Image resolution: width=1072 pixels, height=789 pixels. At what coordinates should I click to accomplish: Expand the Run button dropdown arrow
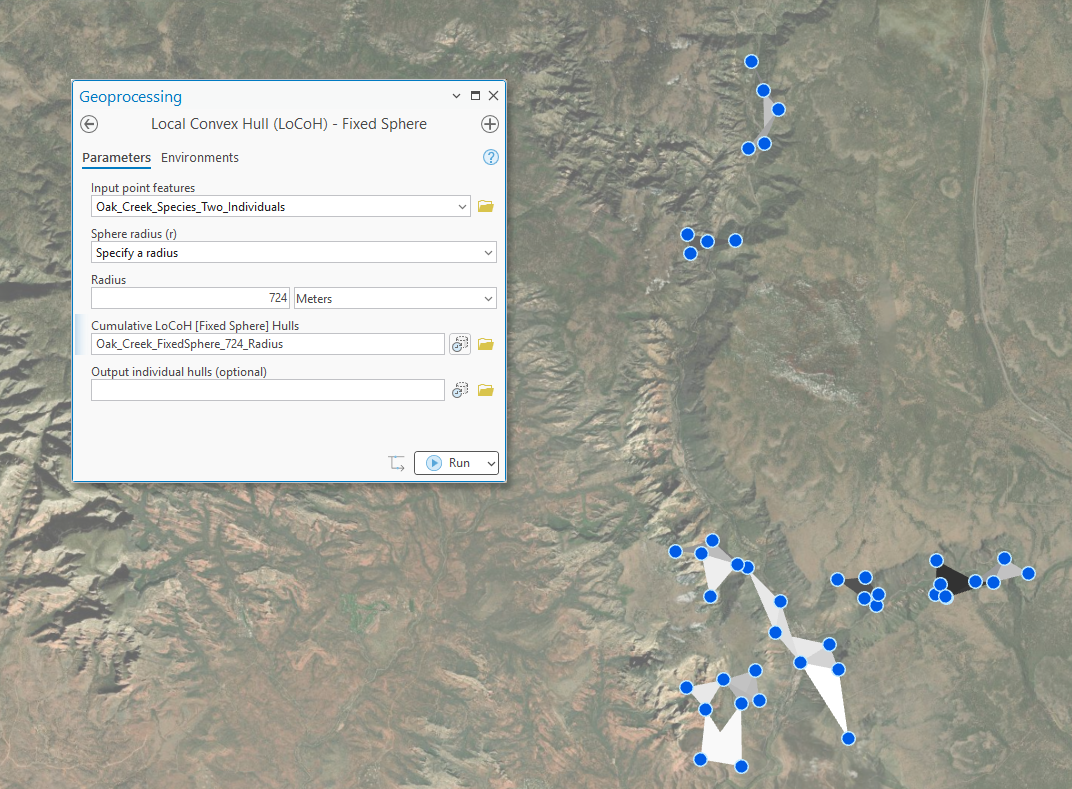click(x=490, y=463)
